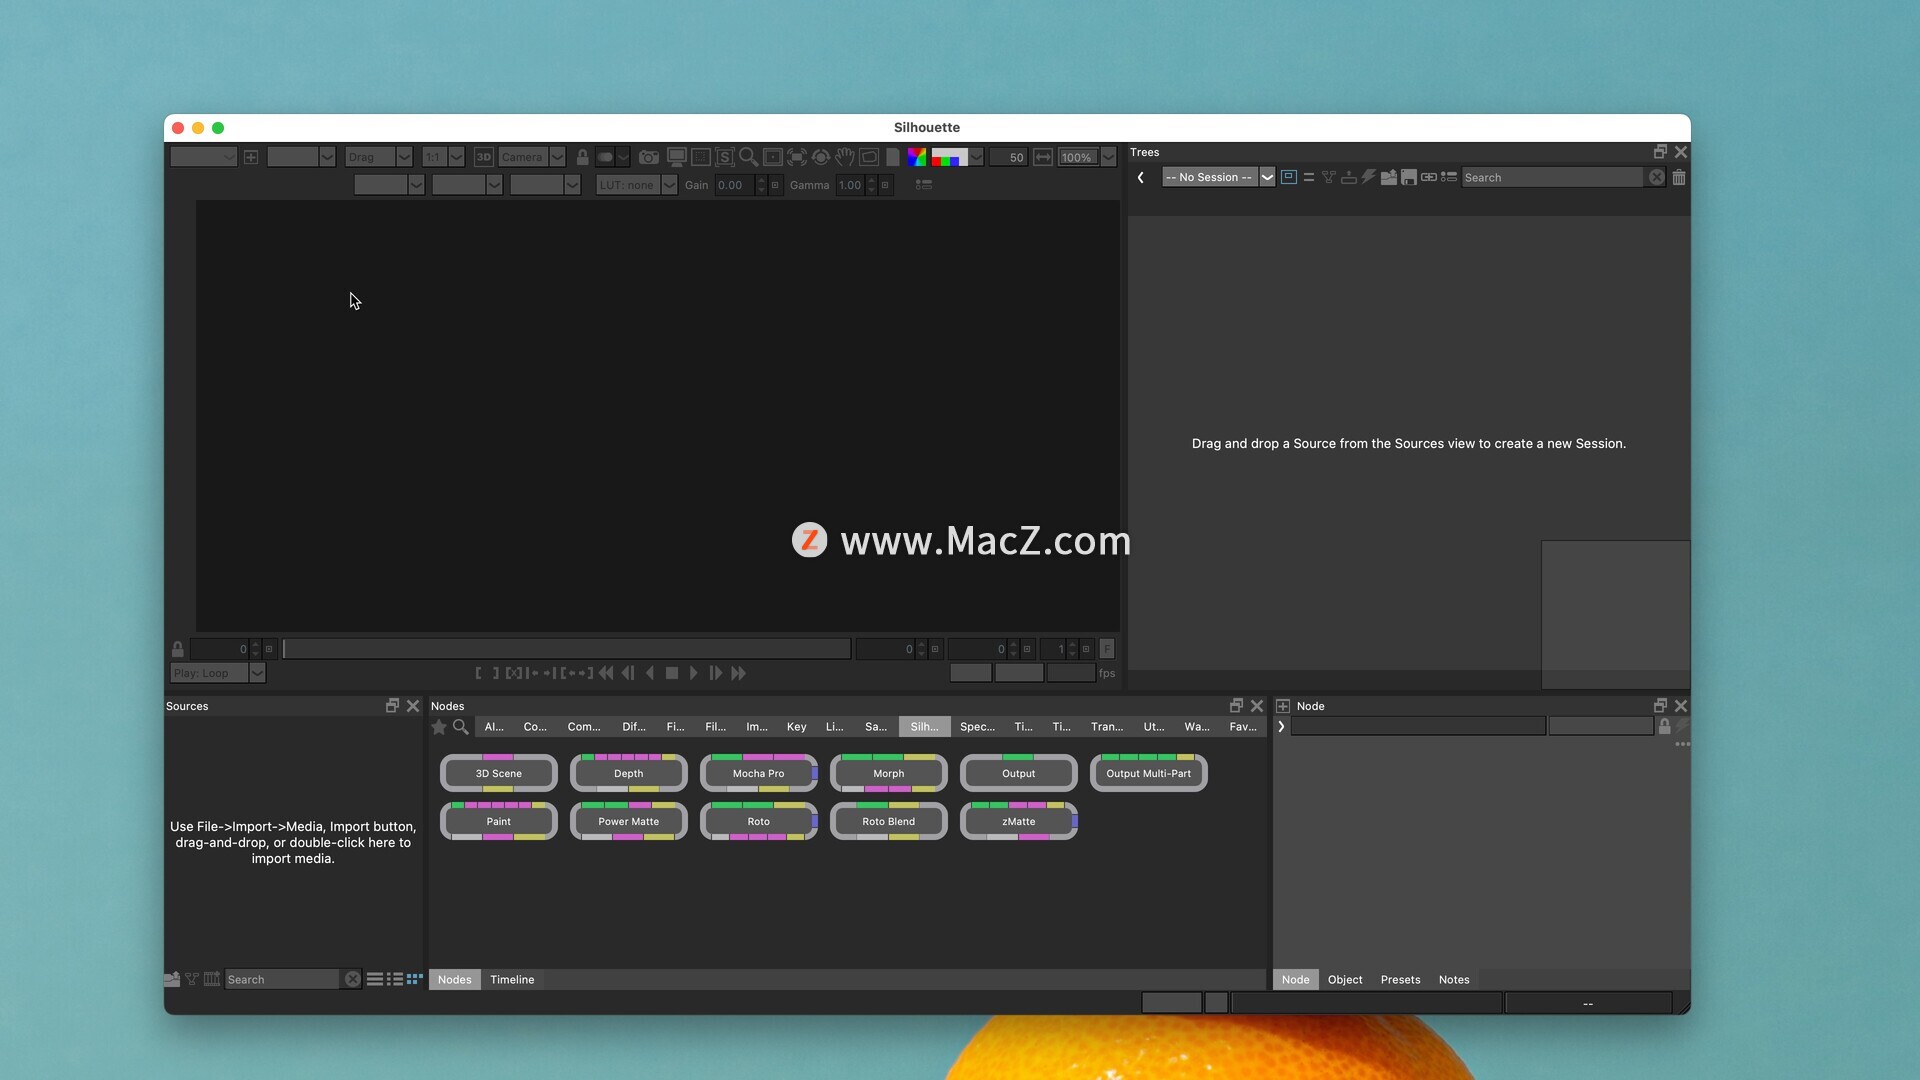Image resolution: width=1920 pixels, height=1080 pixels.
Task: Open the No Session dropdown in Trees
Action: point(1266,177)
